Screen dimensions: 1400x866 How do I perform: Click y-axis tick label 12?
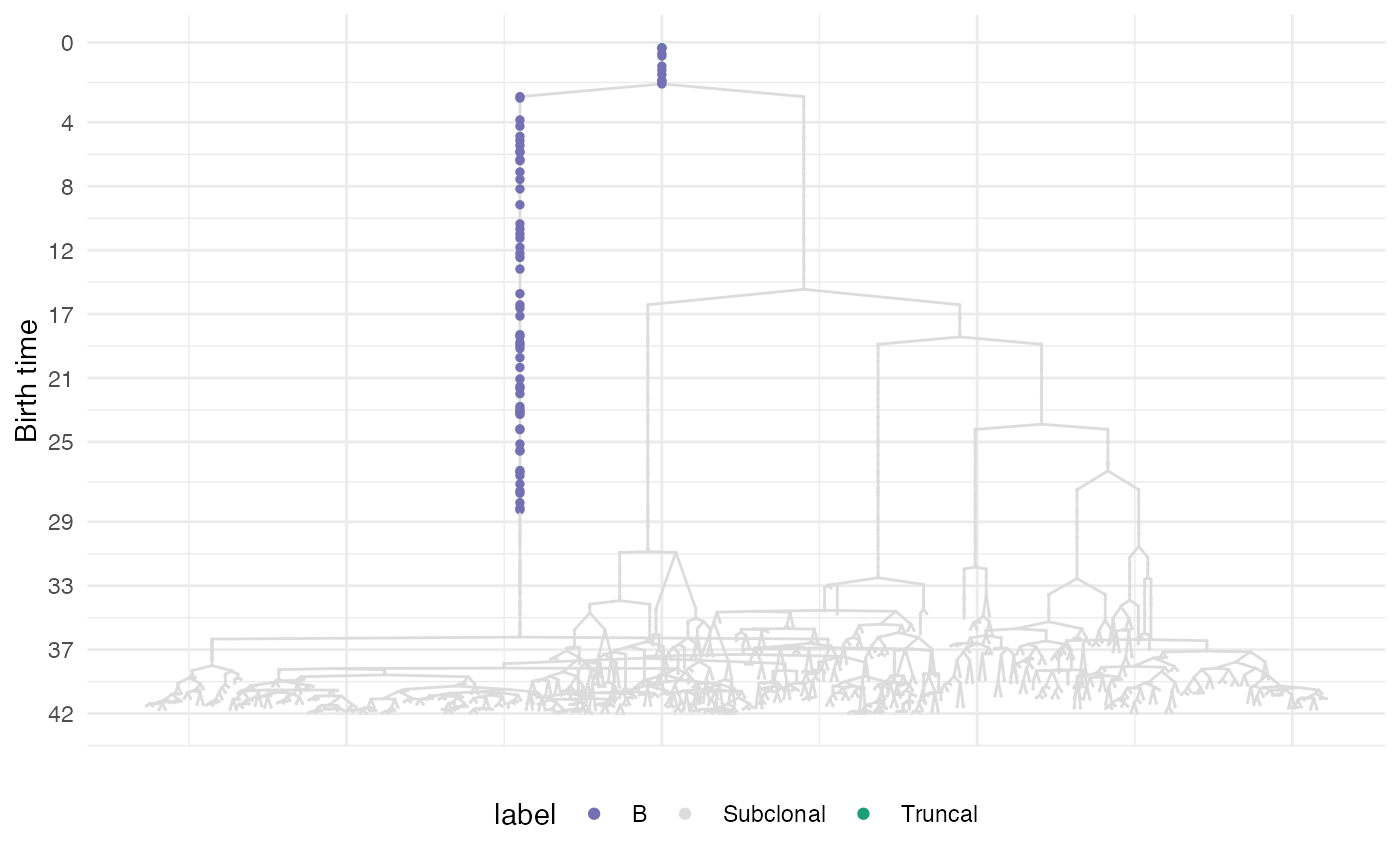[62, 251]
